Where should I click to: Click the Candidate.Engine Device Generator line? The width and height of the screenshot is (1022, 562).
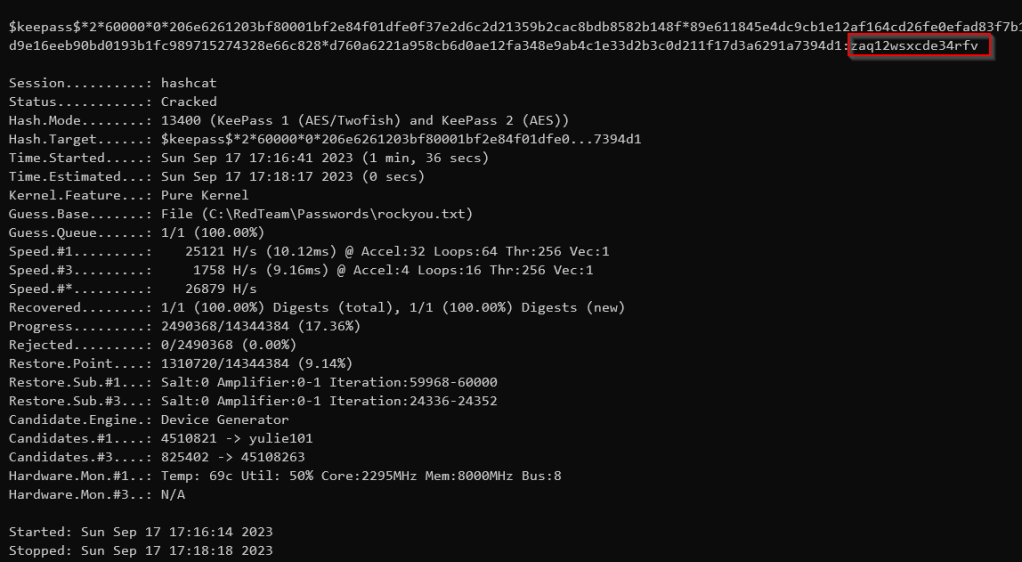[x=224, y=420]
